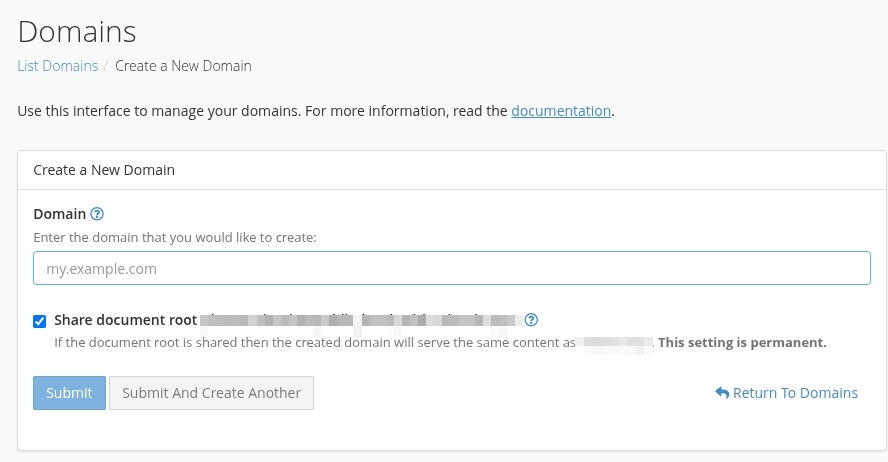Select the Create a New Domain breadcrumb

[183, 66]
